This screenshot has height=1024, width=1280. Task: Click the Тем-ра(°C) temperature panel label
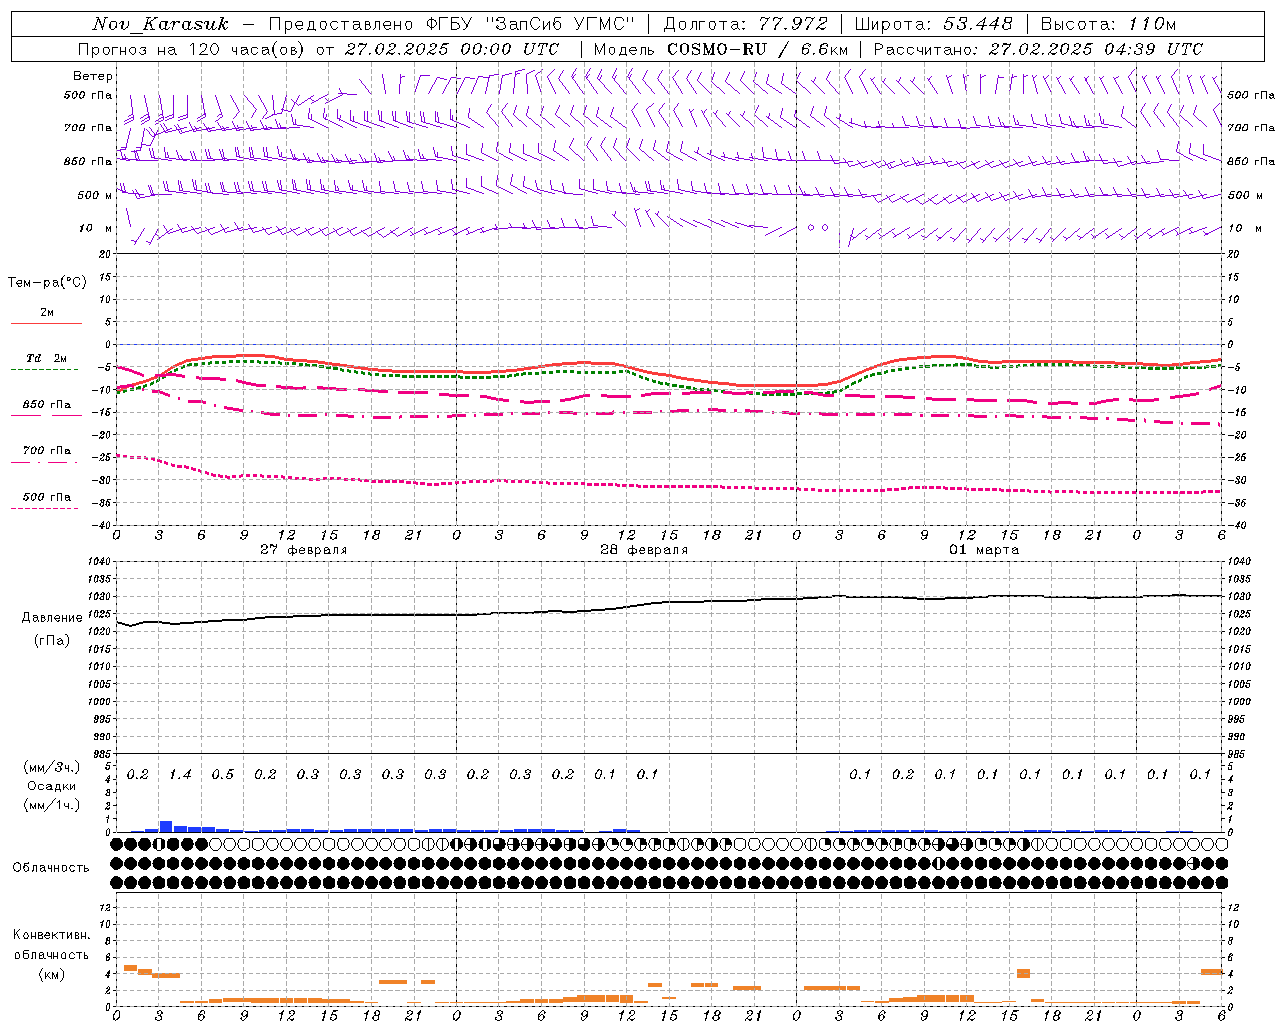click(x=47, y=283)
